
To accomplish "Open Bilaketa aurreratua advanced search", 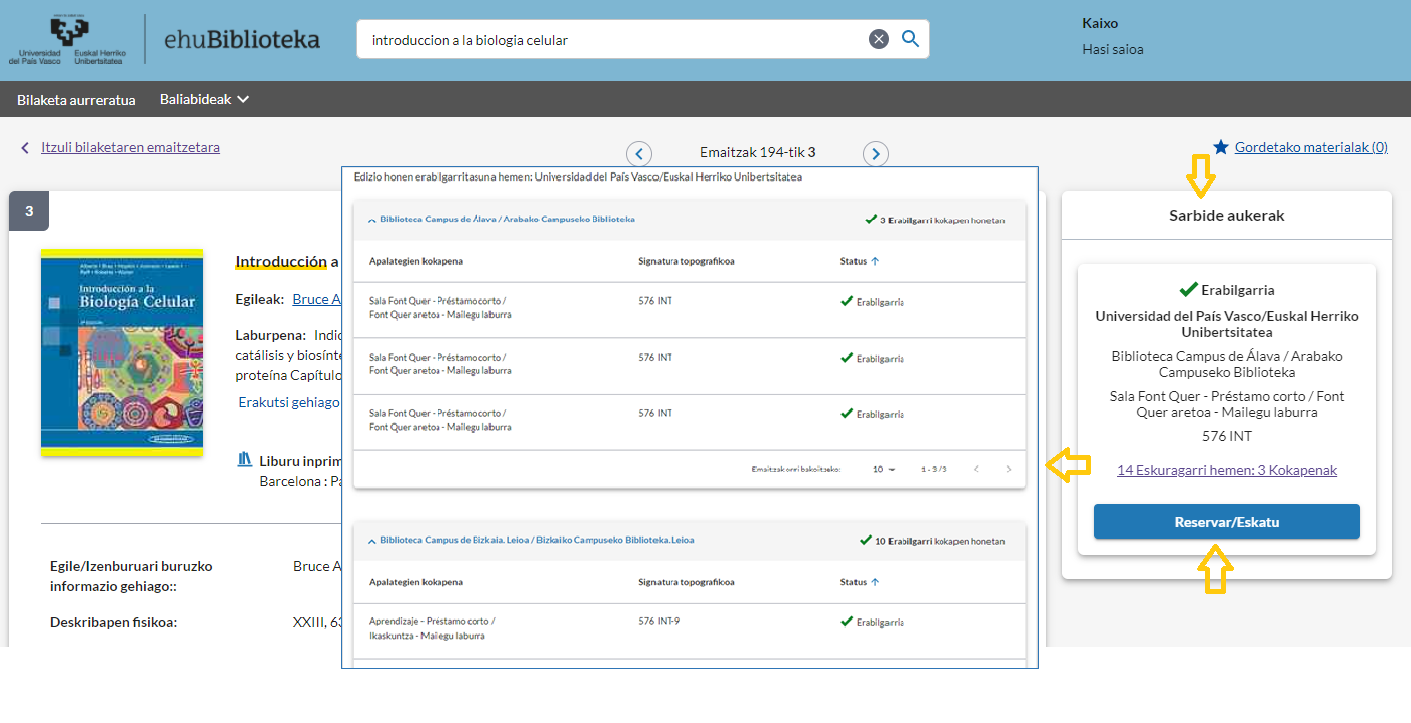I will [76, 99].
